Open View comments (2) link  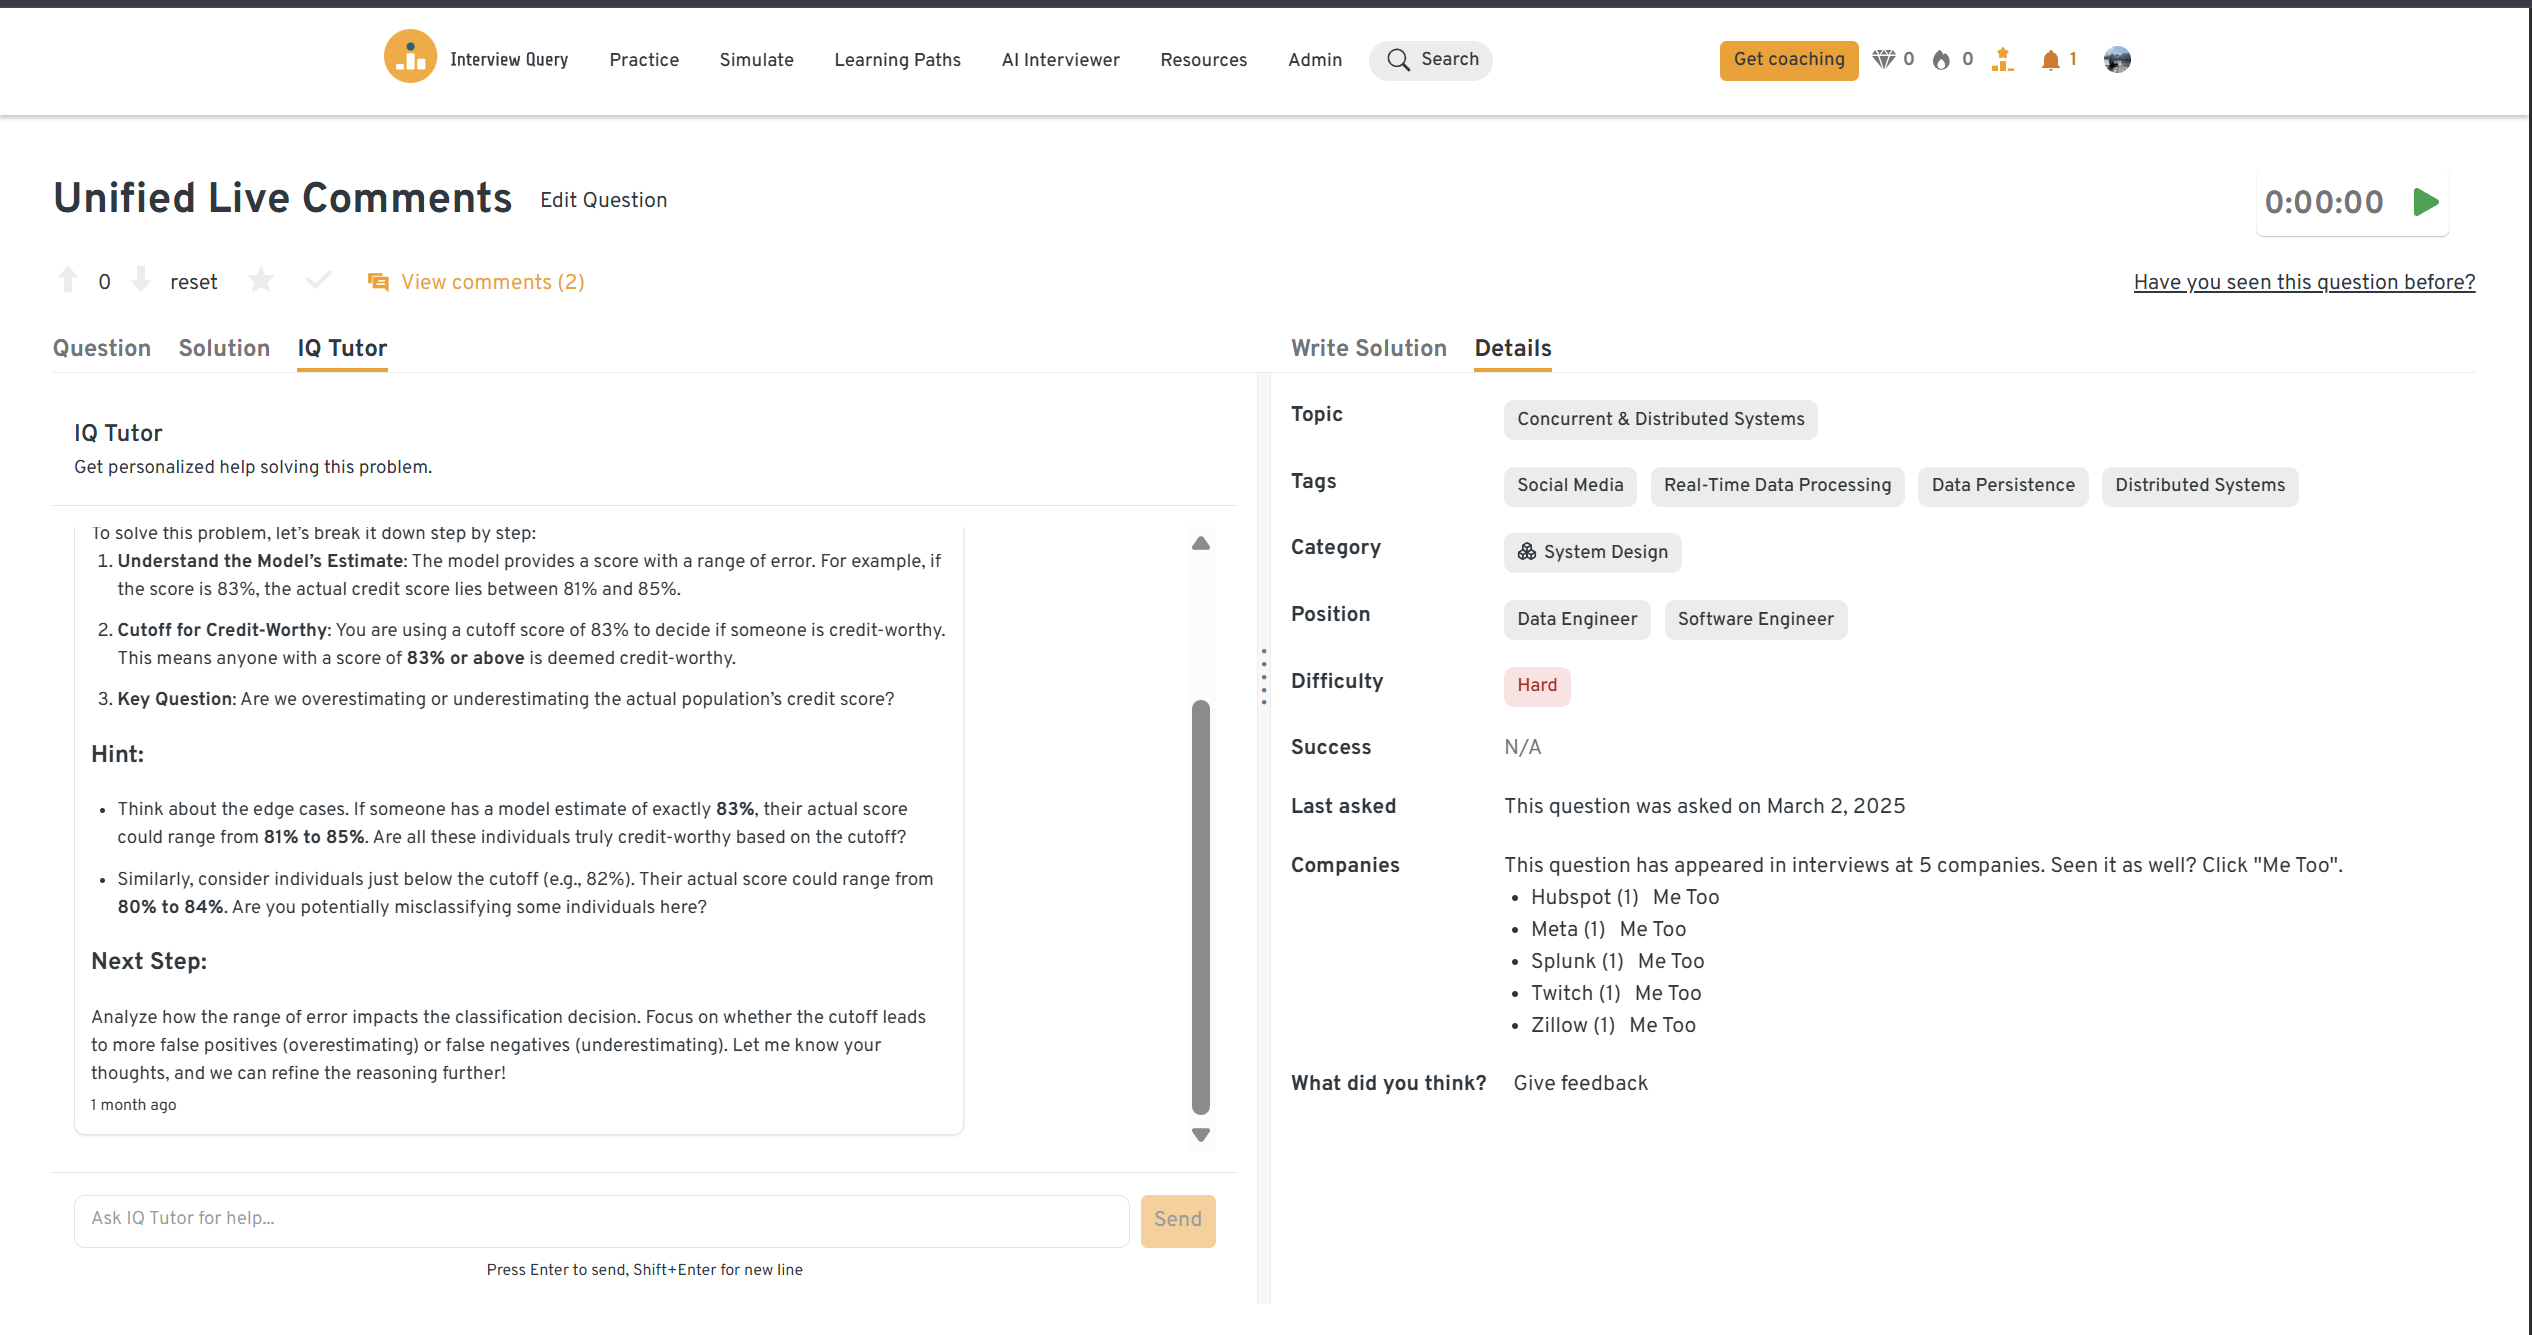point(492,282)
